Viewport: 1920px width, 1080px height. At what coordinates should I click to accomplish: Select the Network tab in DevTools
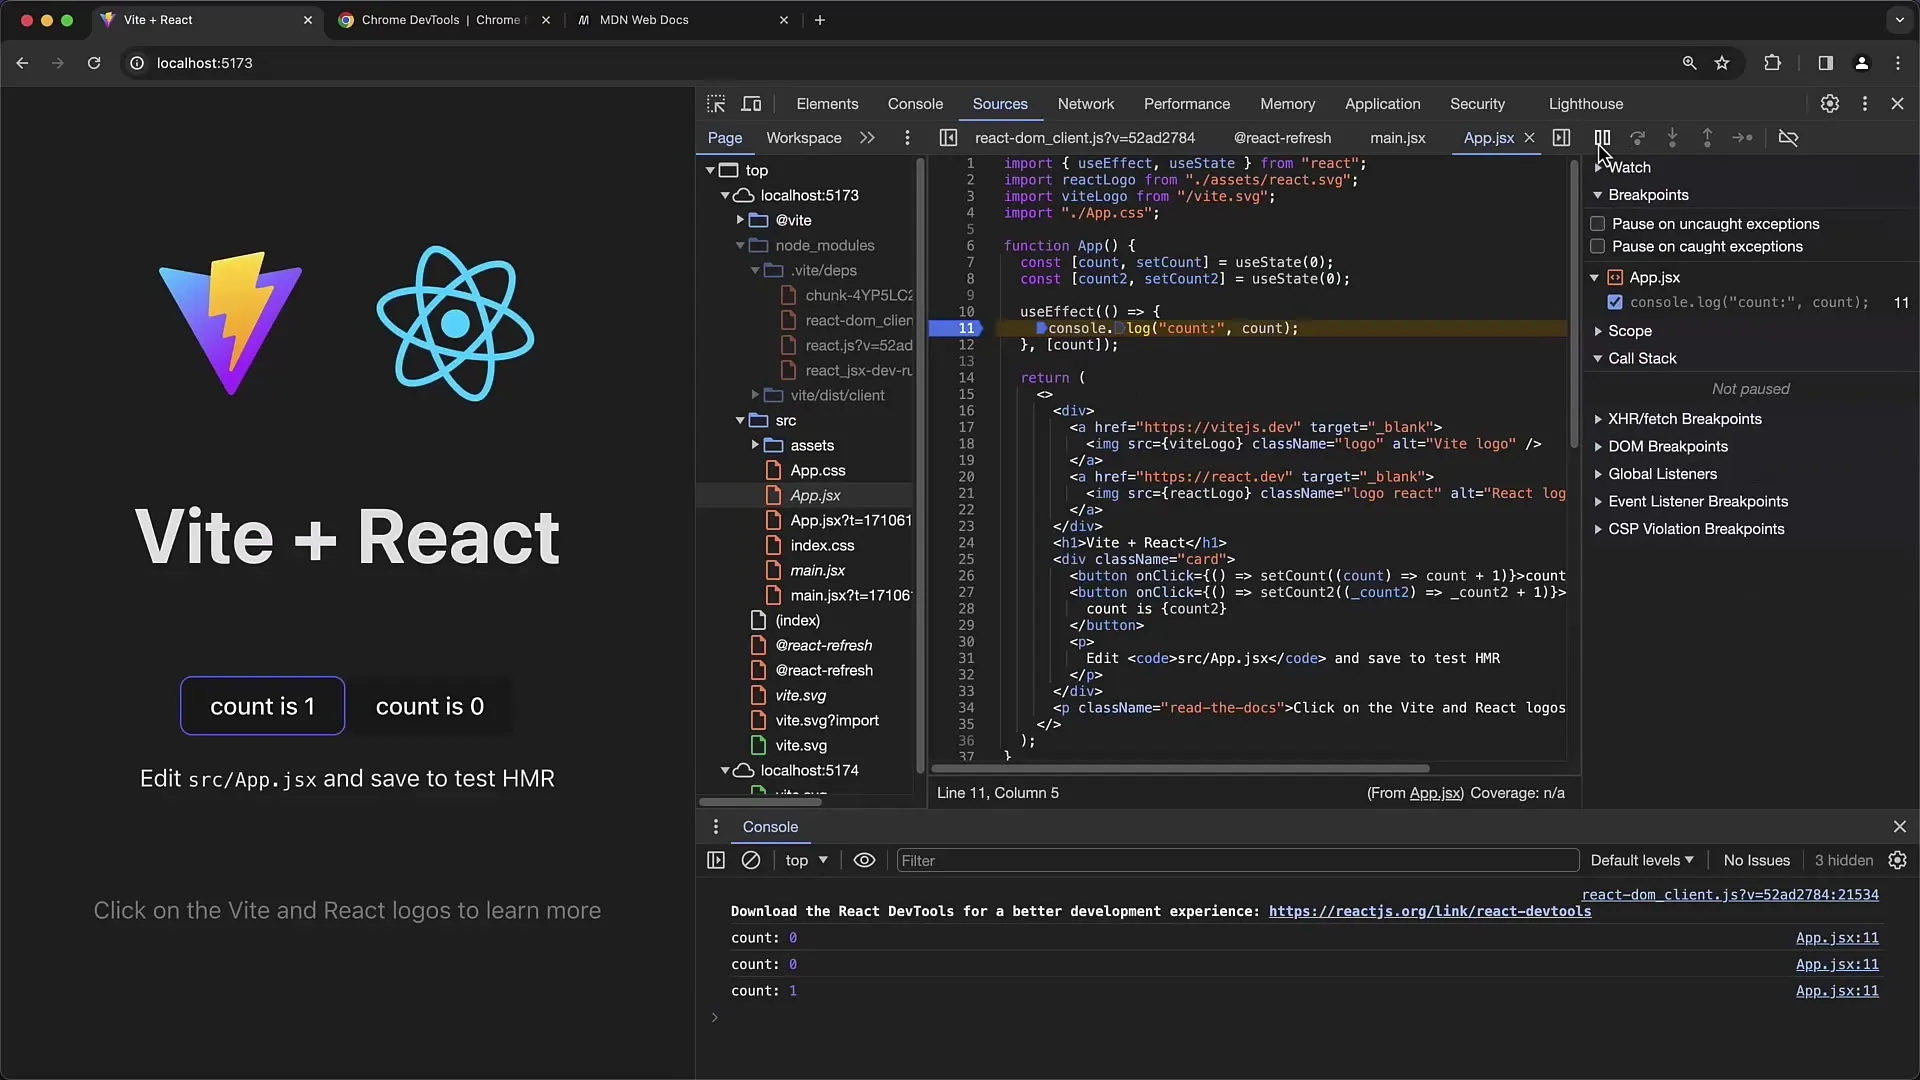click(1084, 103)
